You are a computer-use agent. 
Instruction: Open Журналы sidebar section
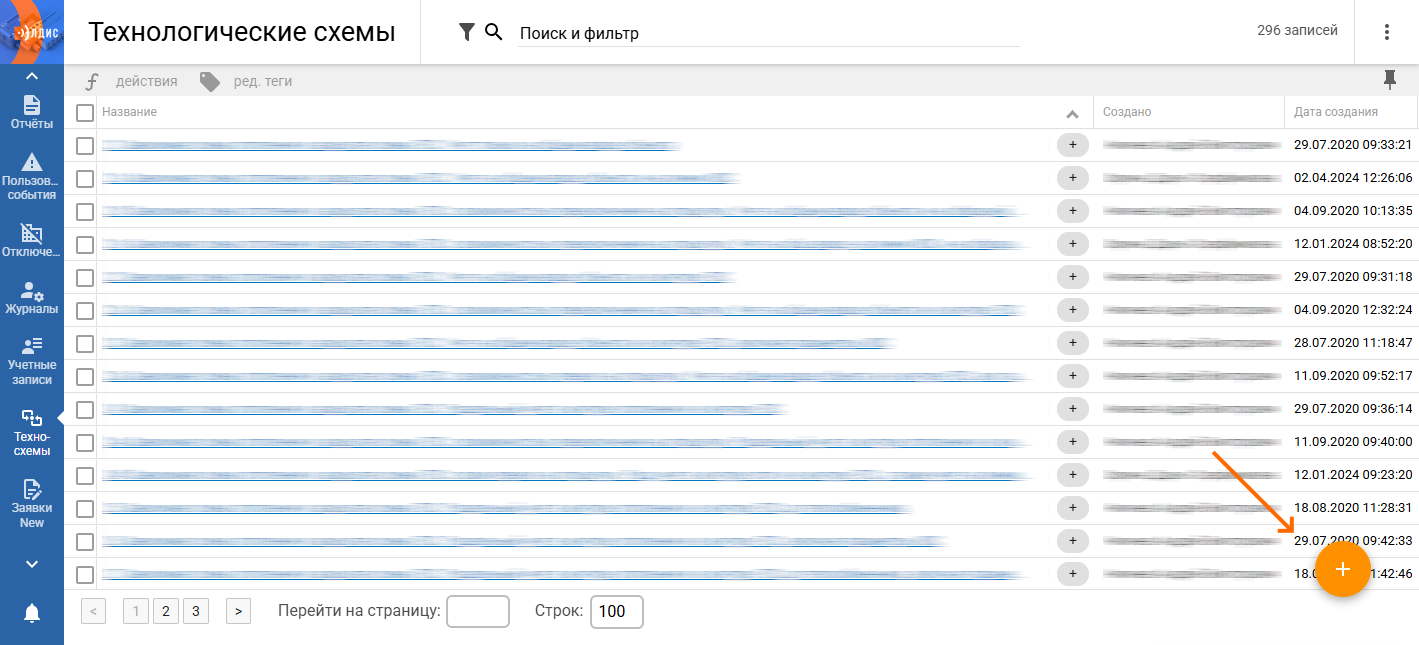coord(32,298)
